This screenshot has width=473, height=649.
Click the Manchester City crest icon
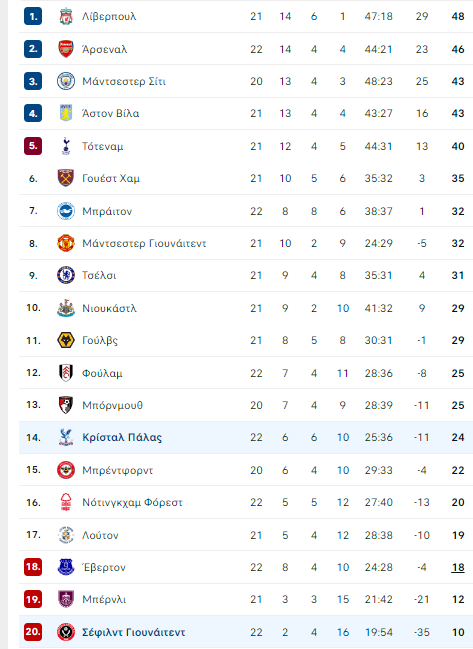66,81
